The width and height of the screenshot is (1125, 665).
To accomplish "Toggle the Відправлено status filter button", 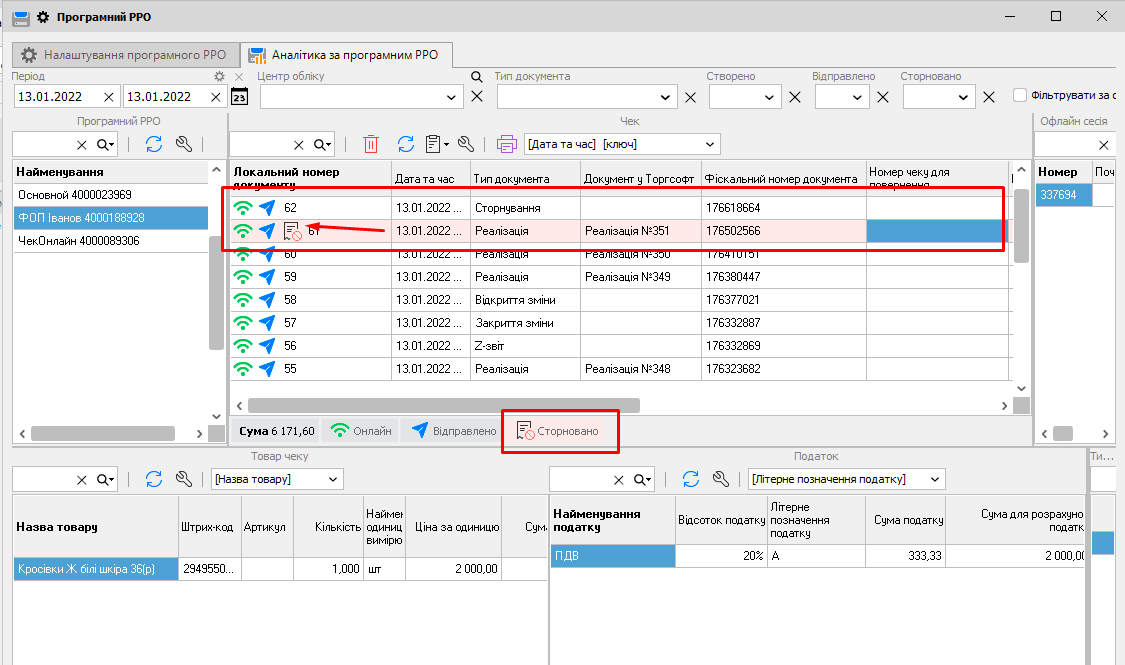I will pyautogui.click(x=453, y=431).
